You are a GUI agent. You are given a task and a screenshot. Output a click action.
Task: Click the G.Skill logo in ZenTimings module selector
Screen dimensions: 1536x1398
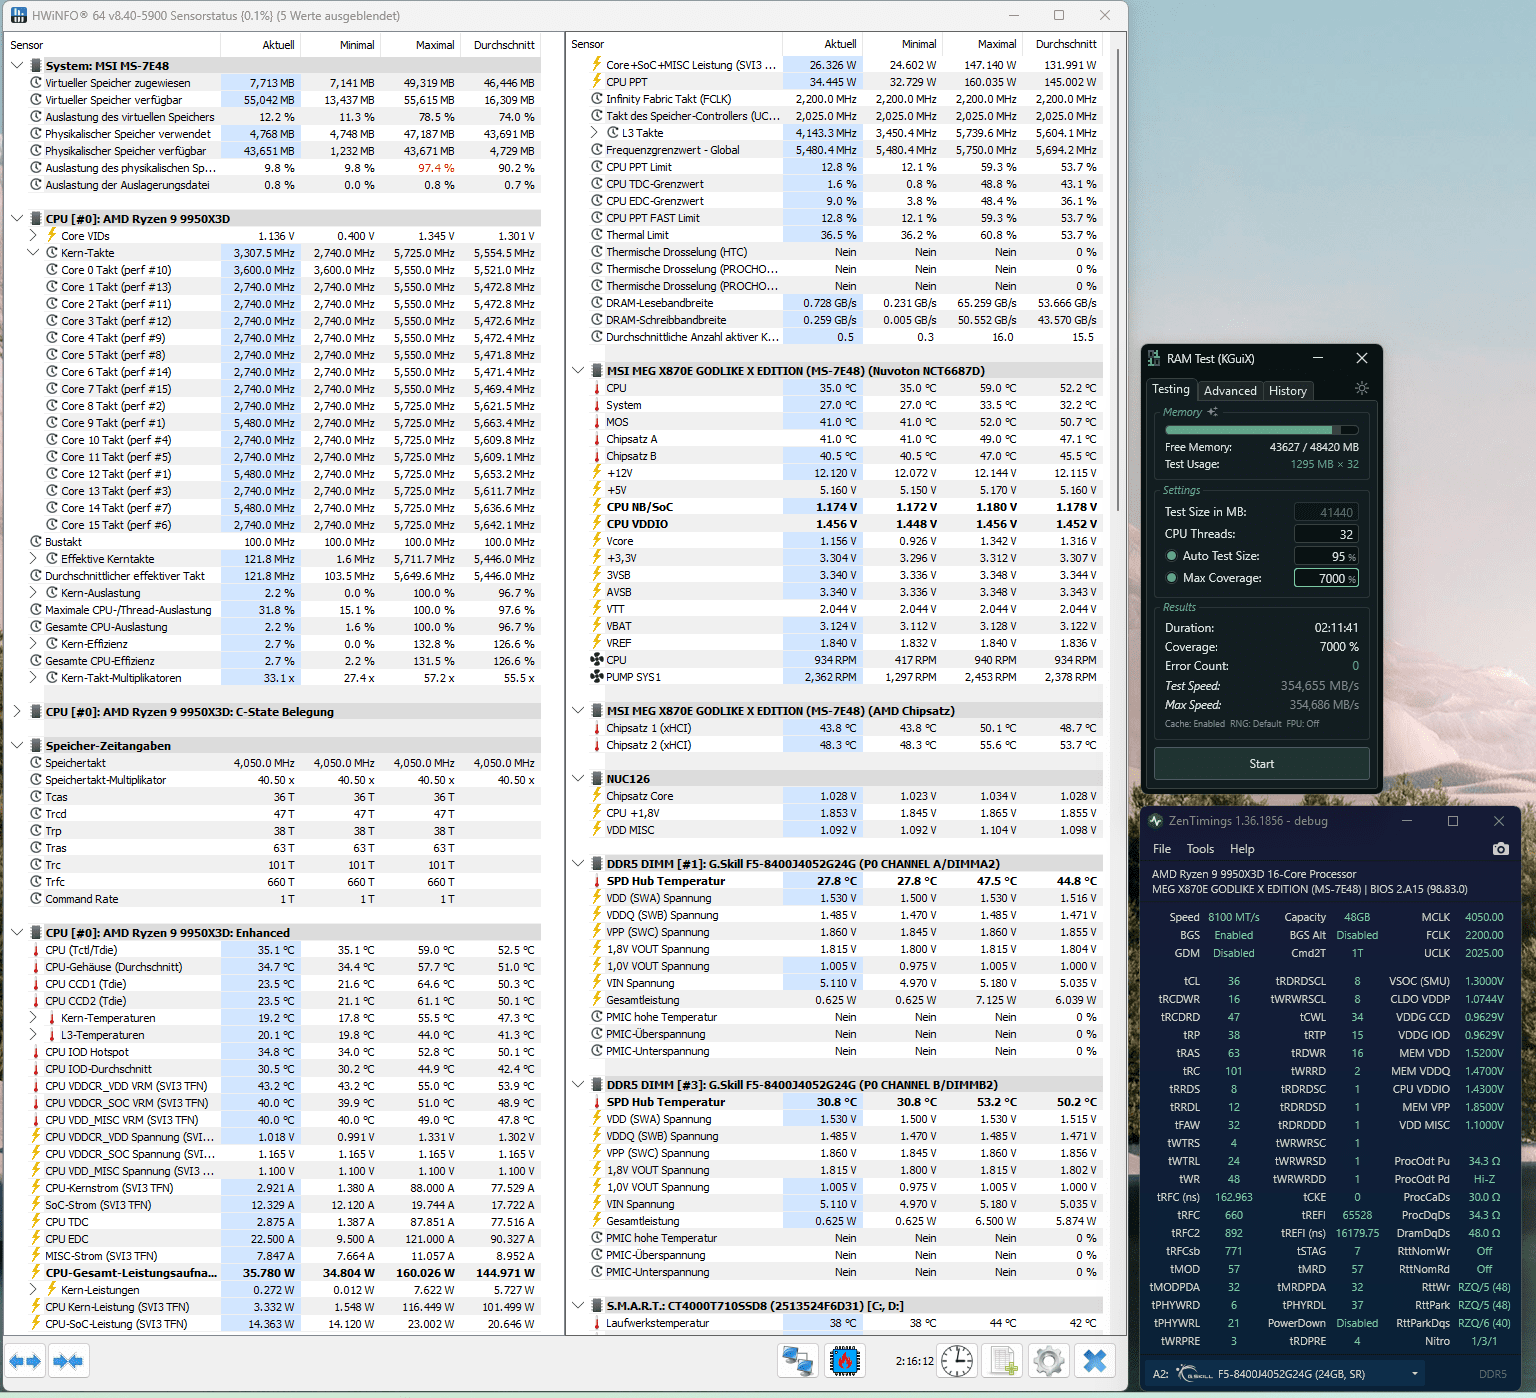click(1193, 1374)
